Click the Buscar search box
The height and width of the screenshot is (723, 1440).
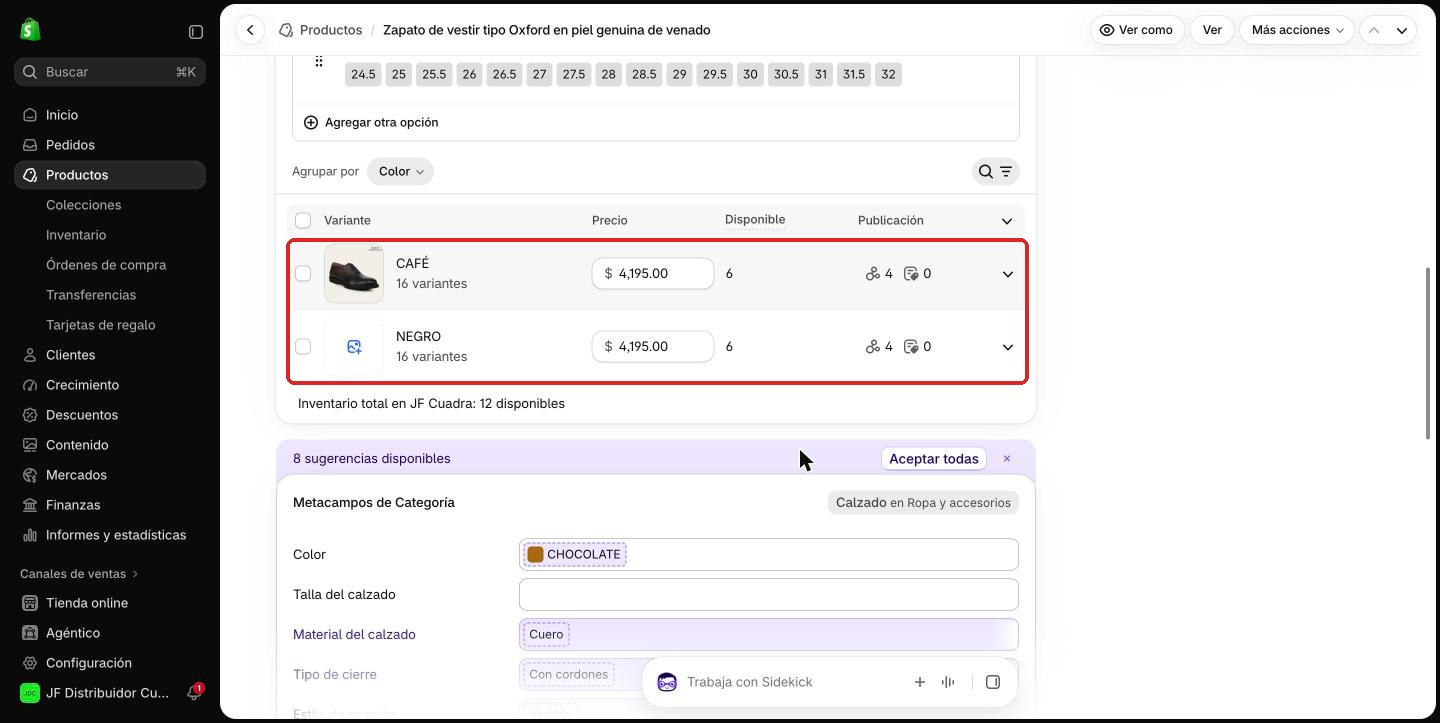pos(110,72)
